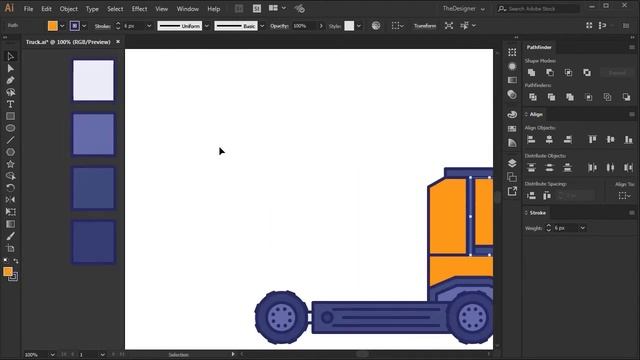The image size is (640, 360).
Task: Select the Reflect tool
Action: (x=11, y=200)
